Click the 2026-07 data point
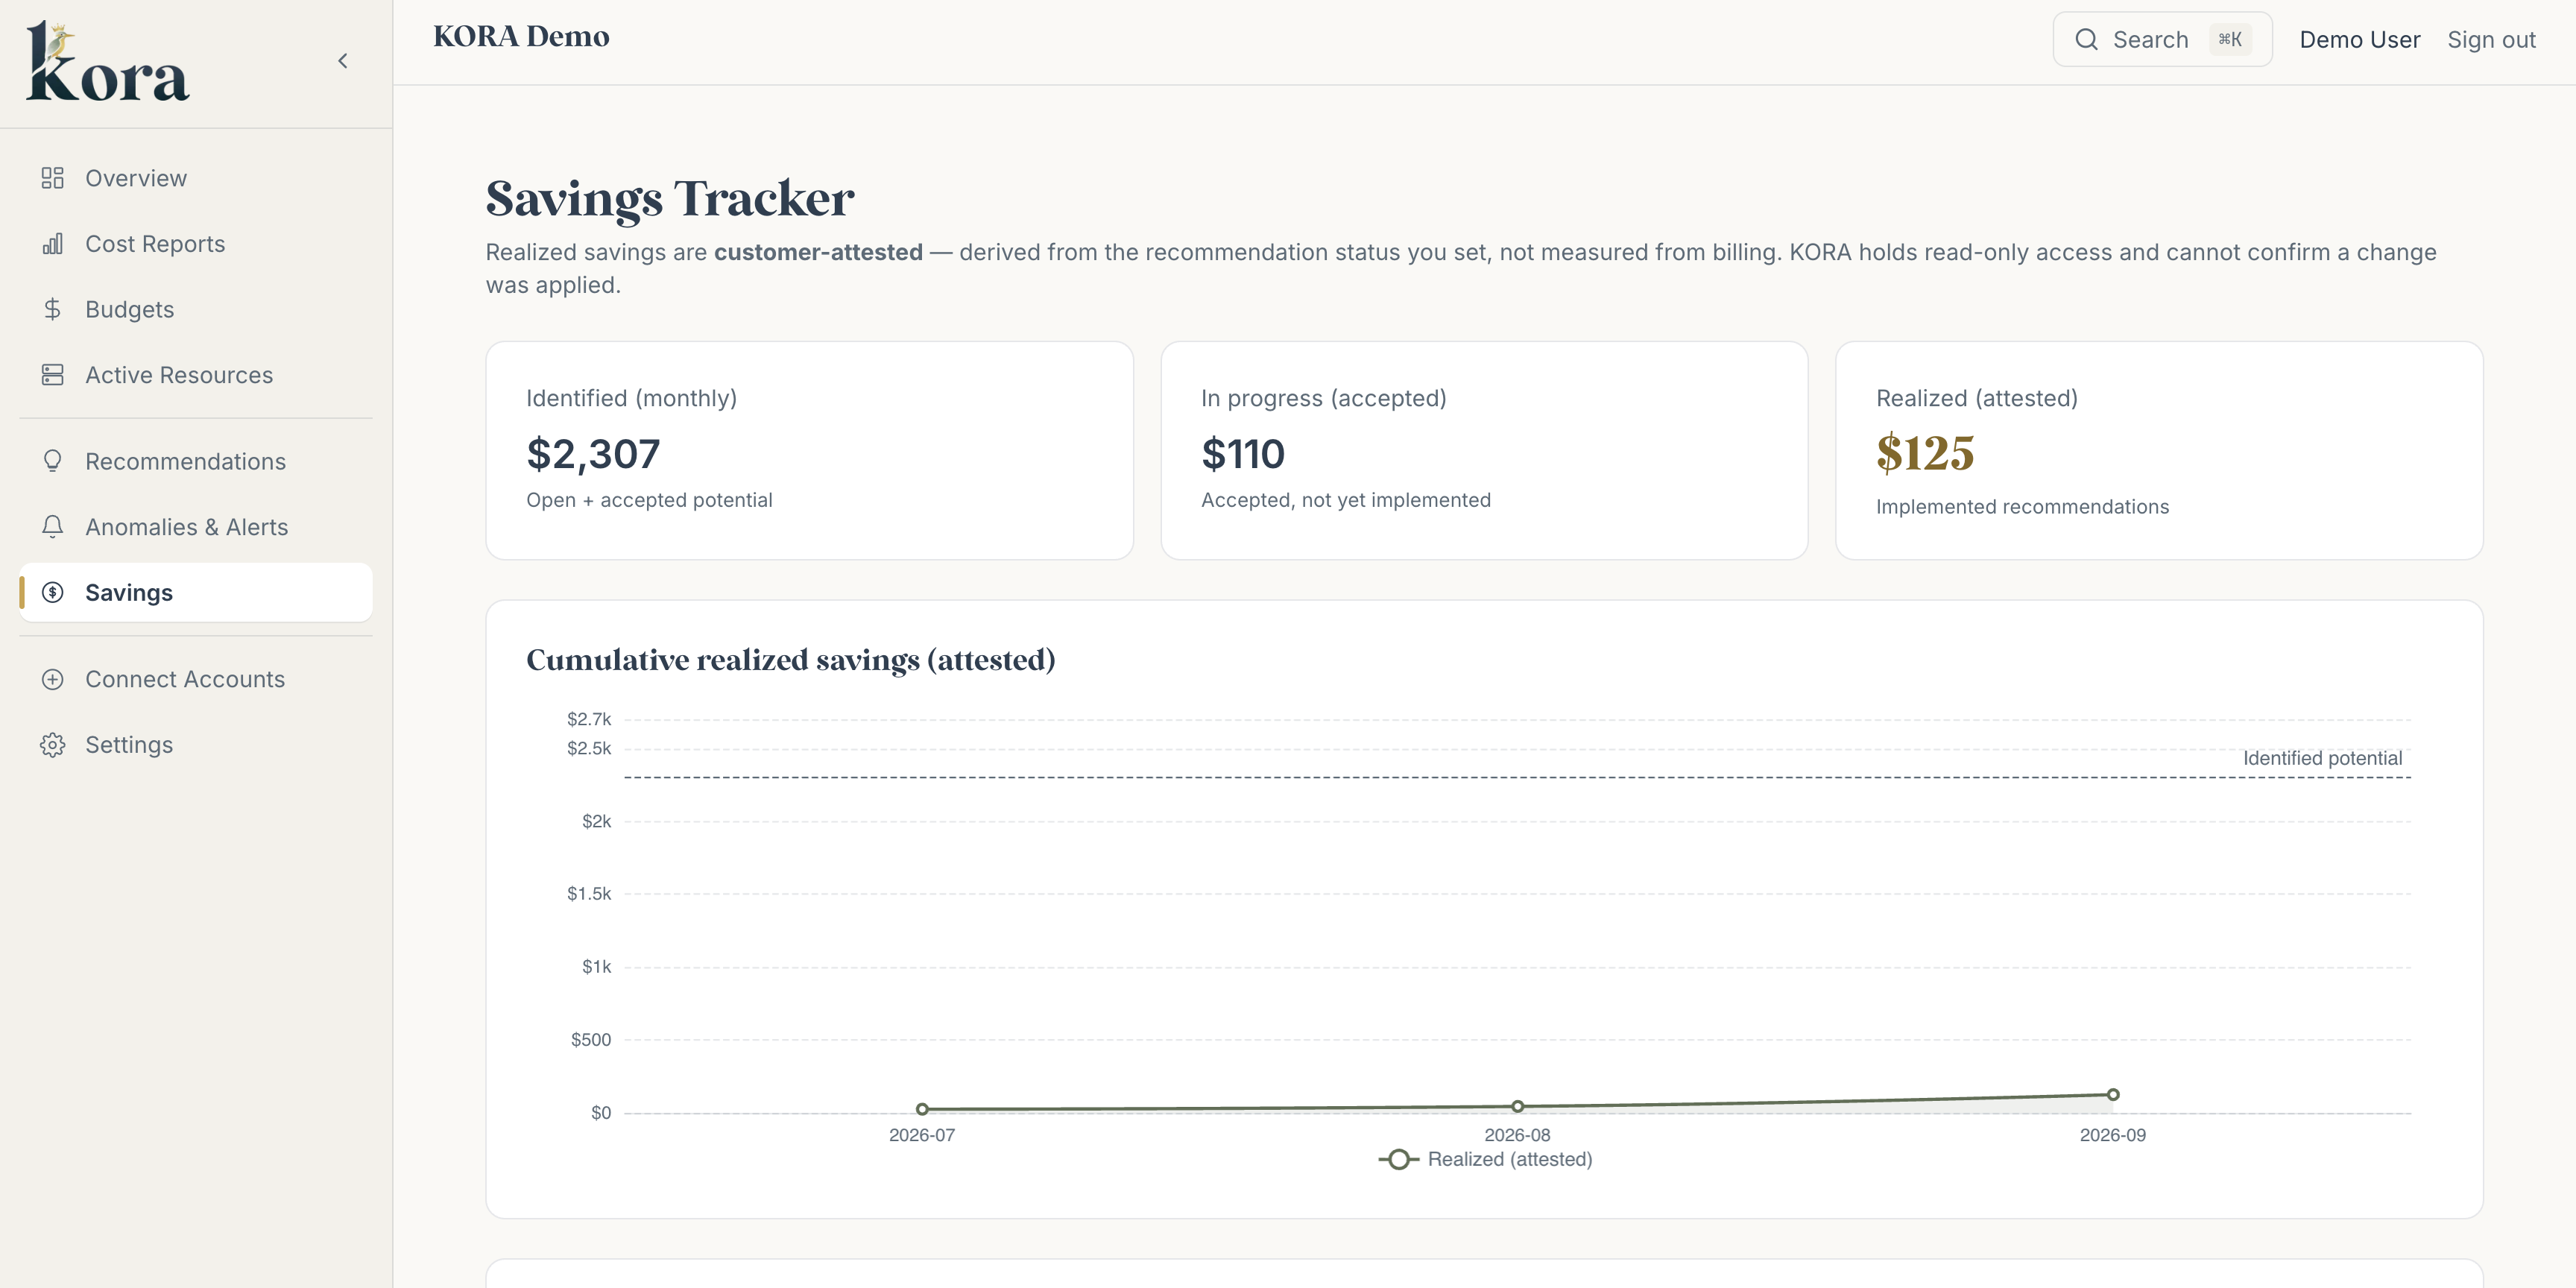 pyautogui.click(x=922, y=1109)
